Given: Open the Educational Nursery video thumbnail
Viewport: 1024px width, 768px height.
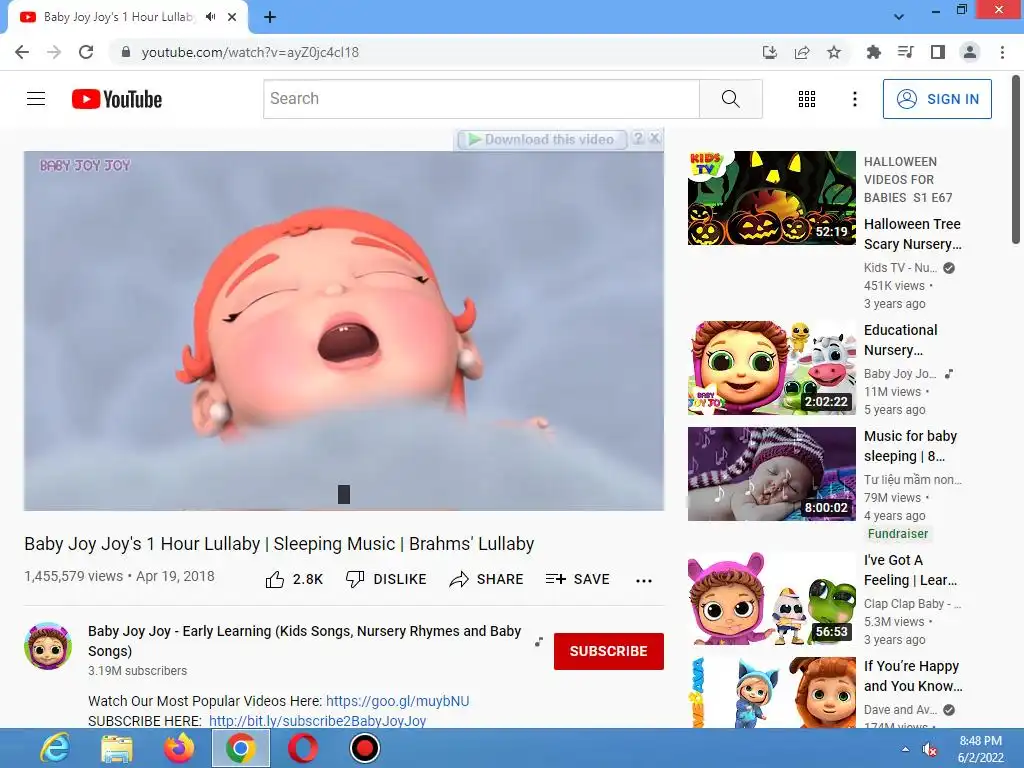Looking at the screenshot, I should pos(771,368).
